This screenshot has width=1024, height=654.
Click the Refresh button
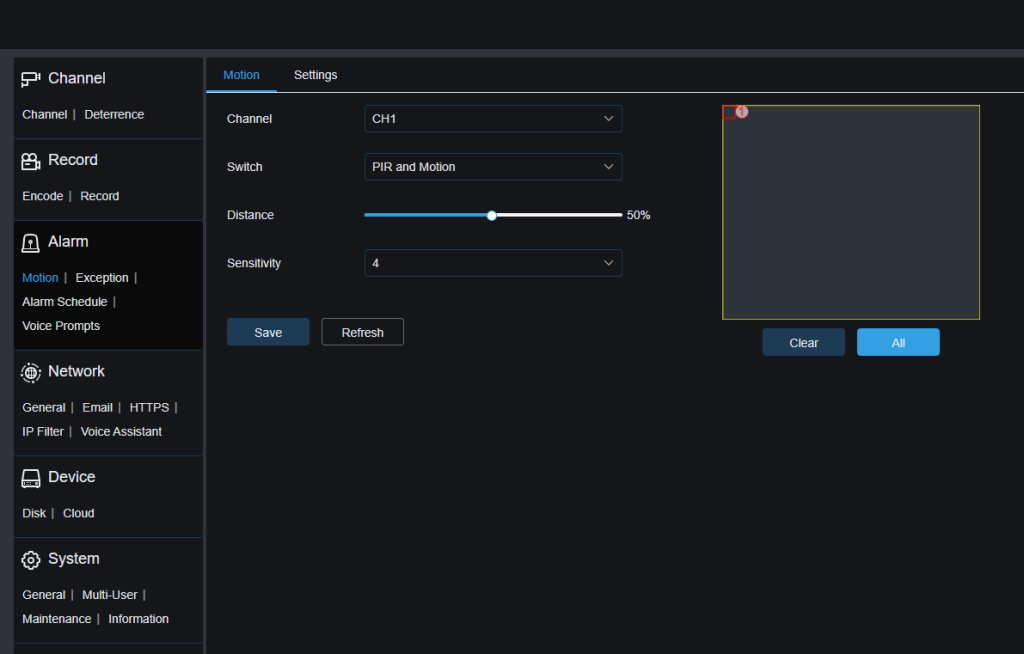pyautogui.click(x=362, y=332)
